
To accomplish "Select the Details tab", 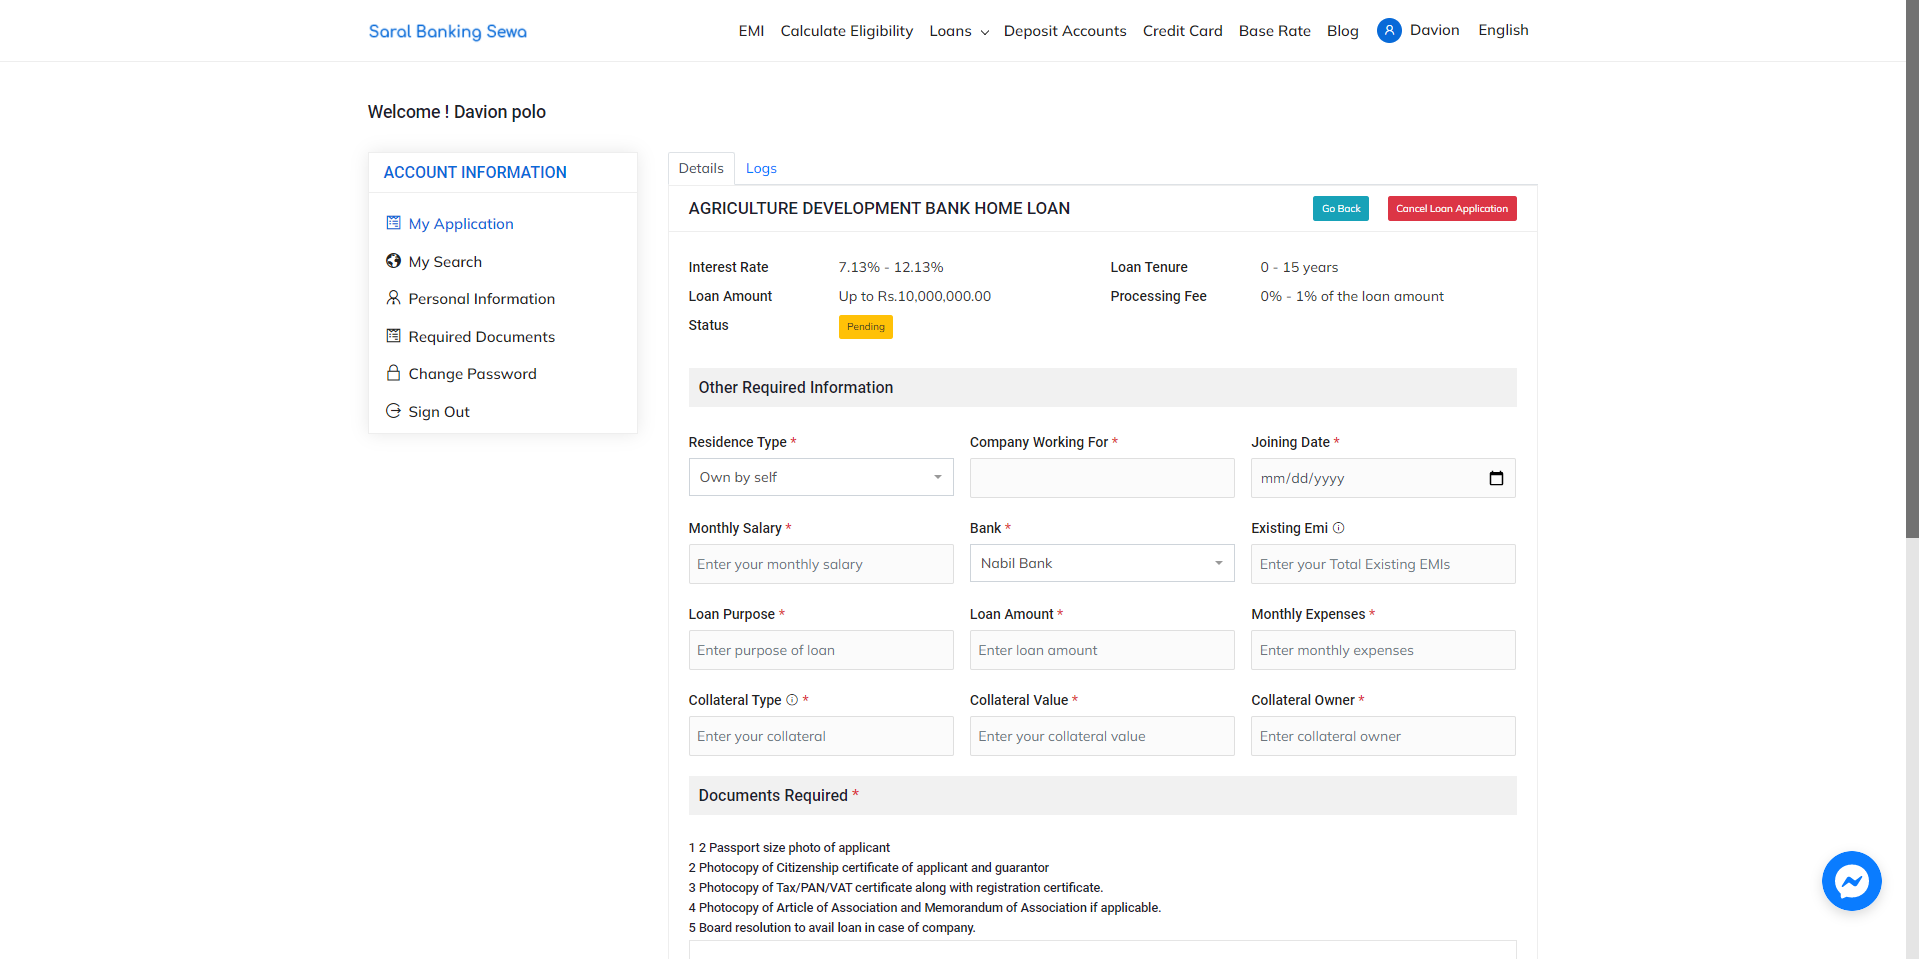I will pos(701,169).
